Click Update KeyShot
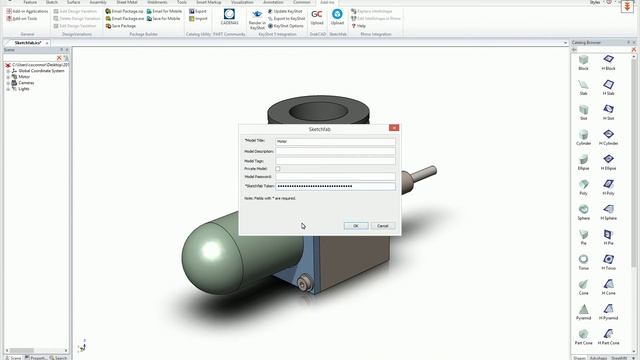The width and height of the screenshot is (640, 360). (285, 11)
